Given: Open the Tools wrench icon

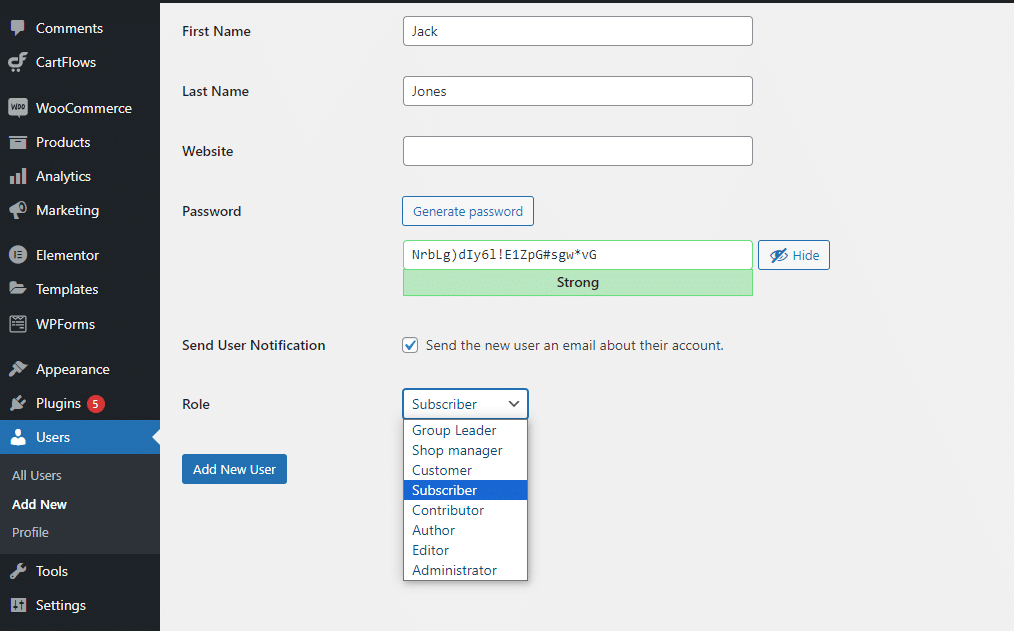Looking at the screenshot, I should pyautogui.click(x=18, y=571).
